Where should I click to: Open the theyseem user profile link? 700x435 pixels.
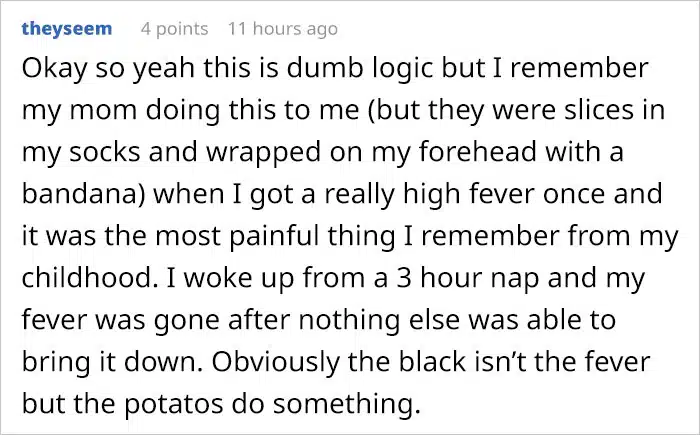[x=67, y=29]
